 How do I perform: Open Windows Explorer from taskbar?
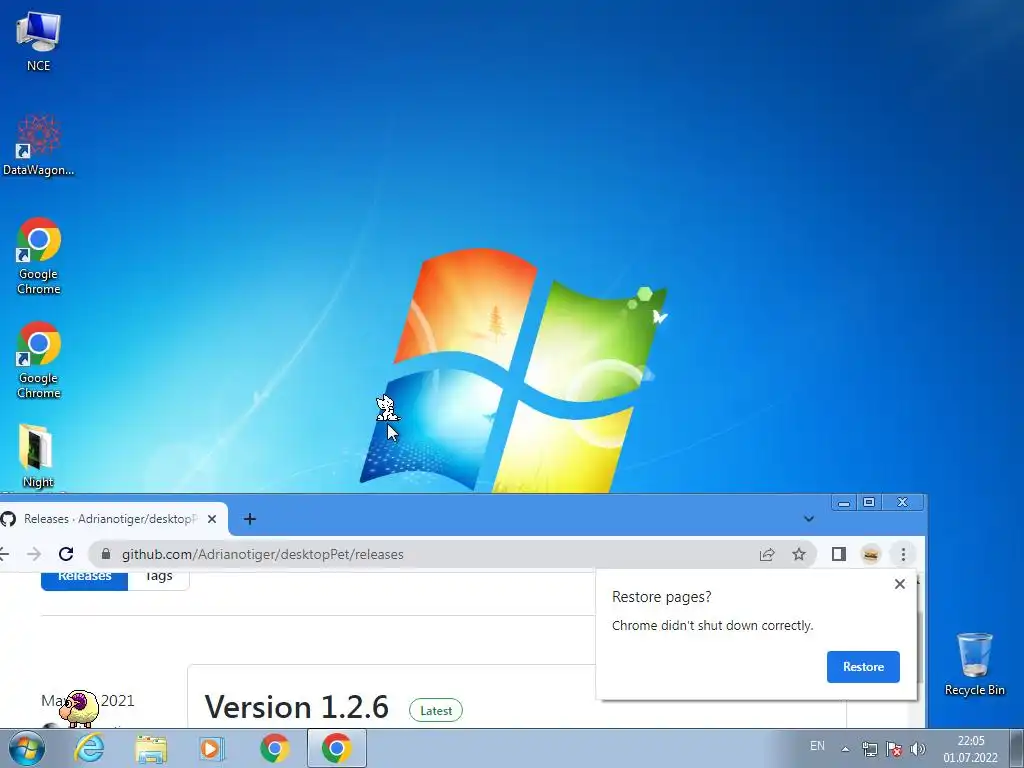tap(151, 748)
